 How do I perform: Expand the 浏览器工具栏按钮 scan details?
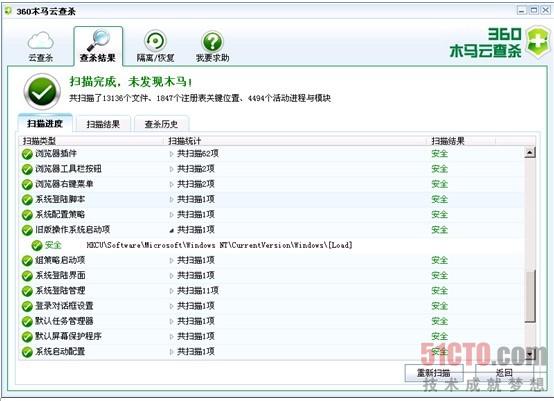pos(171,169)
